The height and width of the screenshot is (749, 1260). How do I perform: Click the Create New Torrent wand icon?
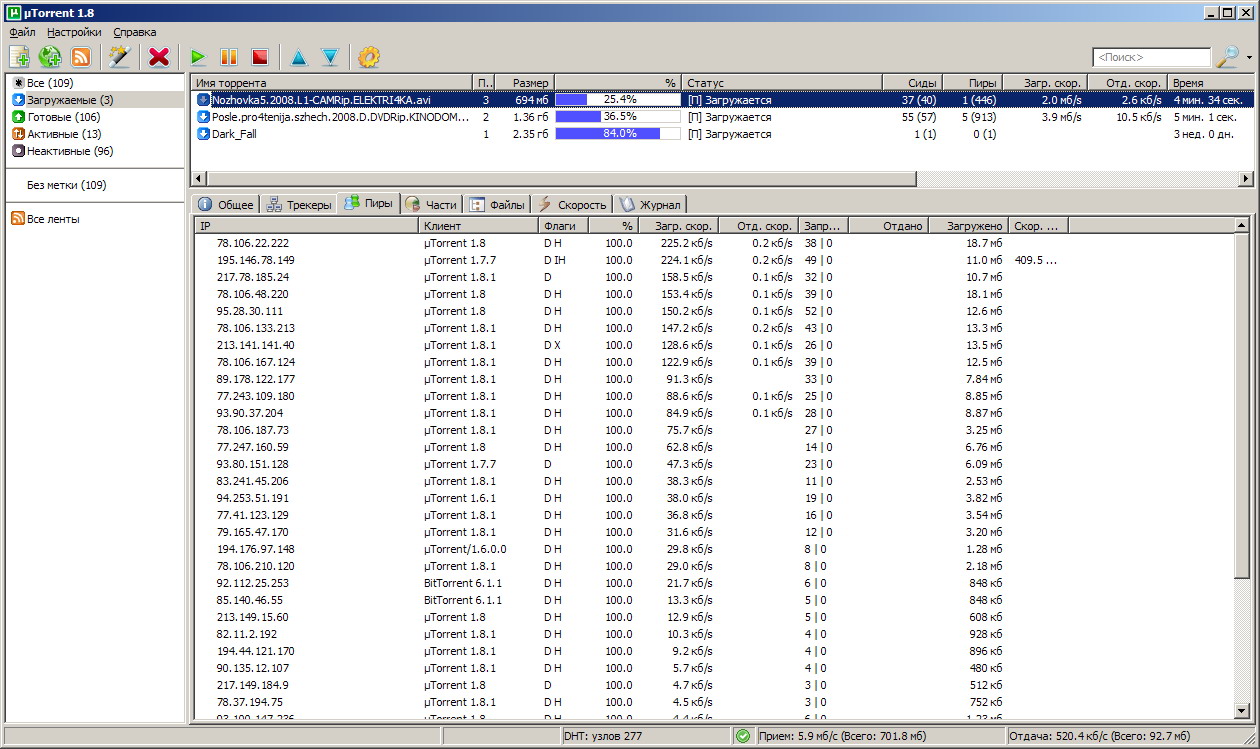tap(120, 57)
